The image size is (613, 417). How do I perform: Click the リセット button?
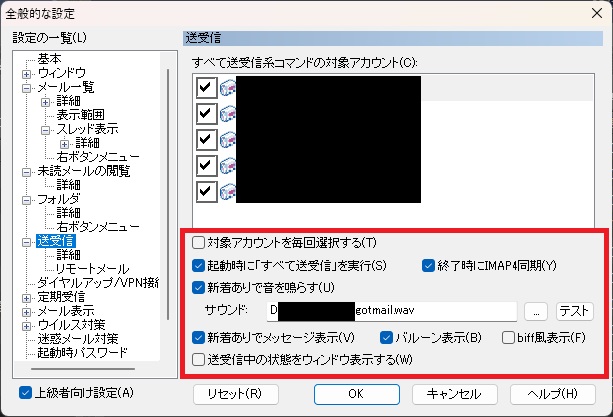236,394
